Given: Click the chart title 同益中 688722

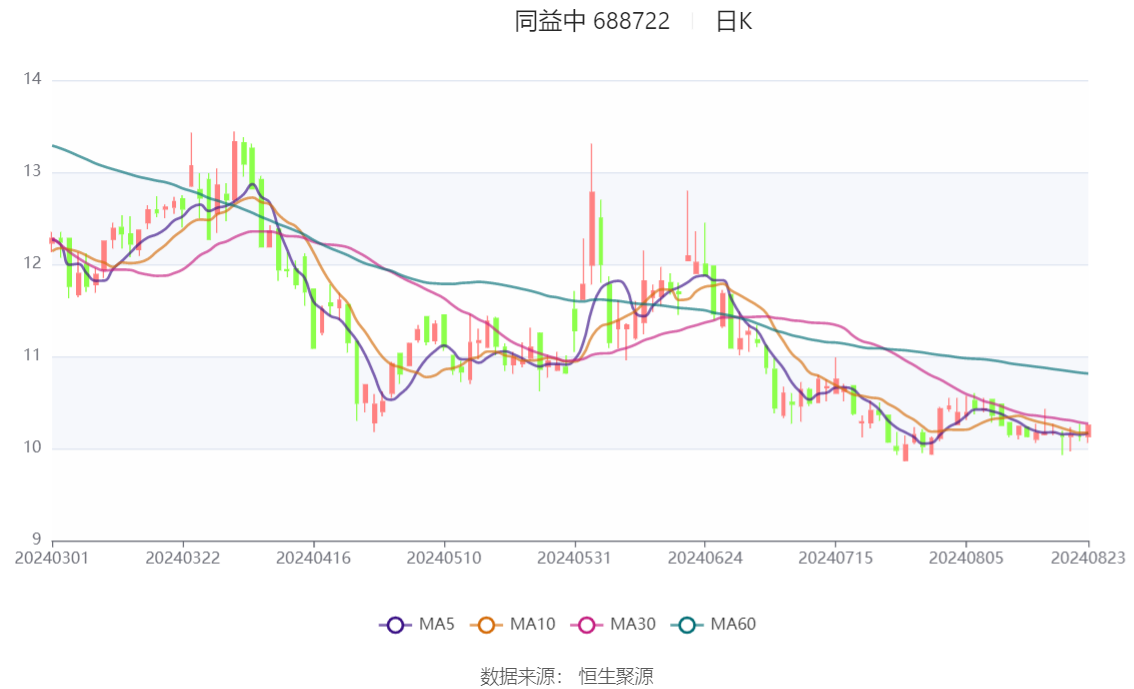Looking at the screenshot, I should tap(592, 22).
